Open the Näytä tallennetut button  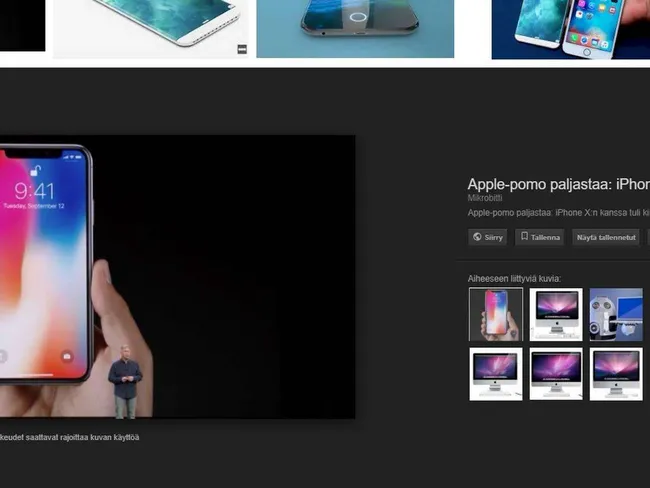pyautogui.click(x=605, y=237)
